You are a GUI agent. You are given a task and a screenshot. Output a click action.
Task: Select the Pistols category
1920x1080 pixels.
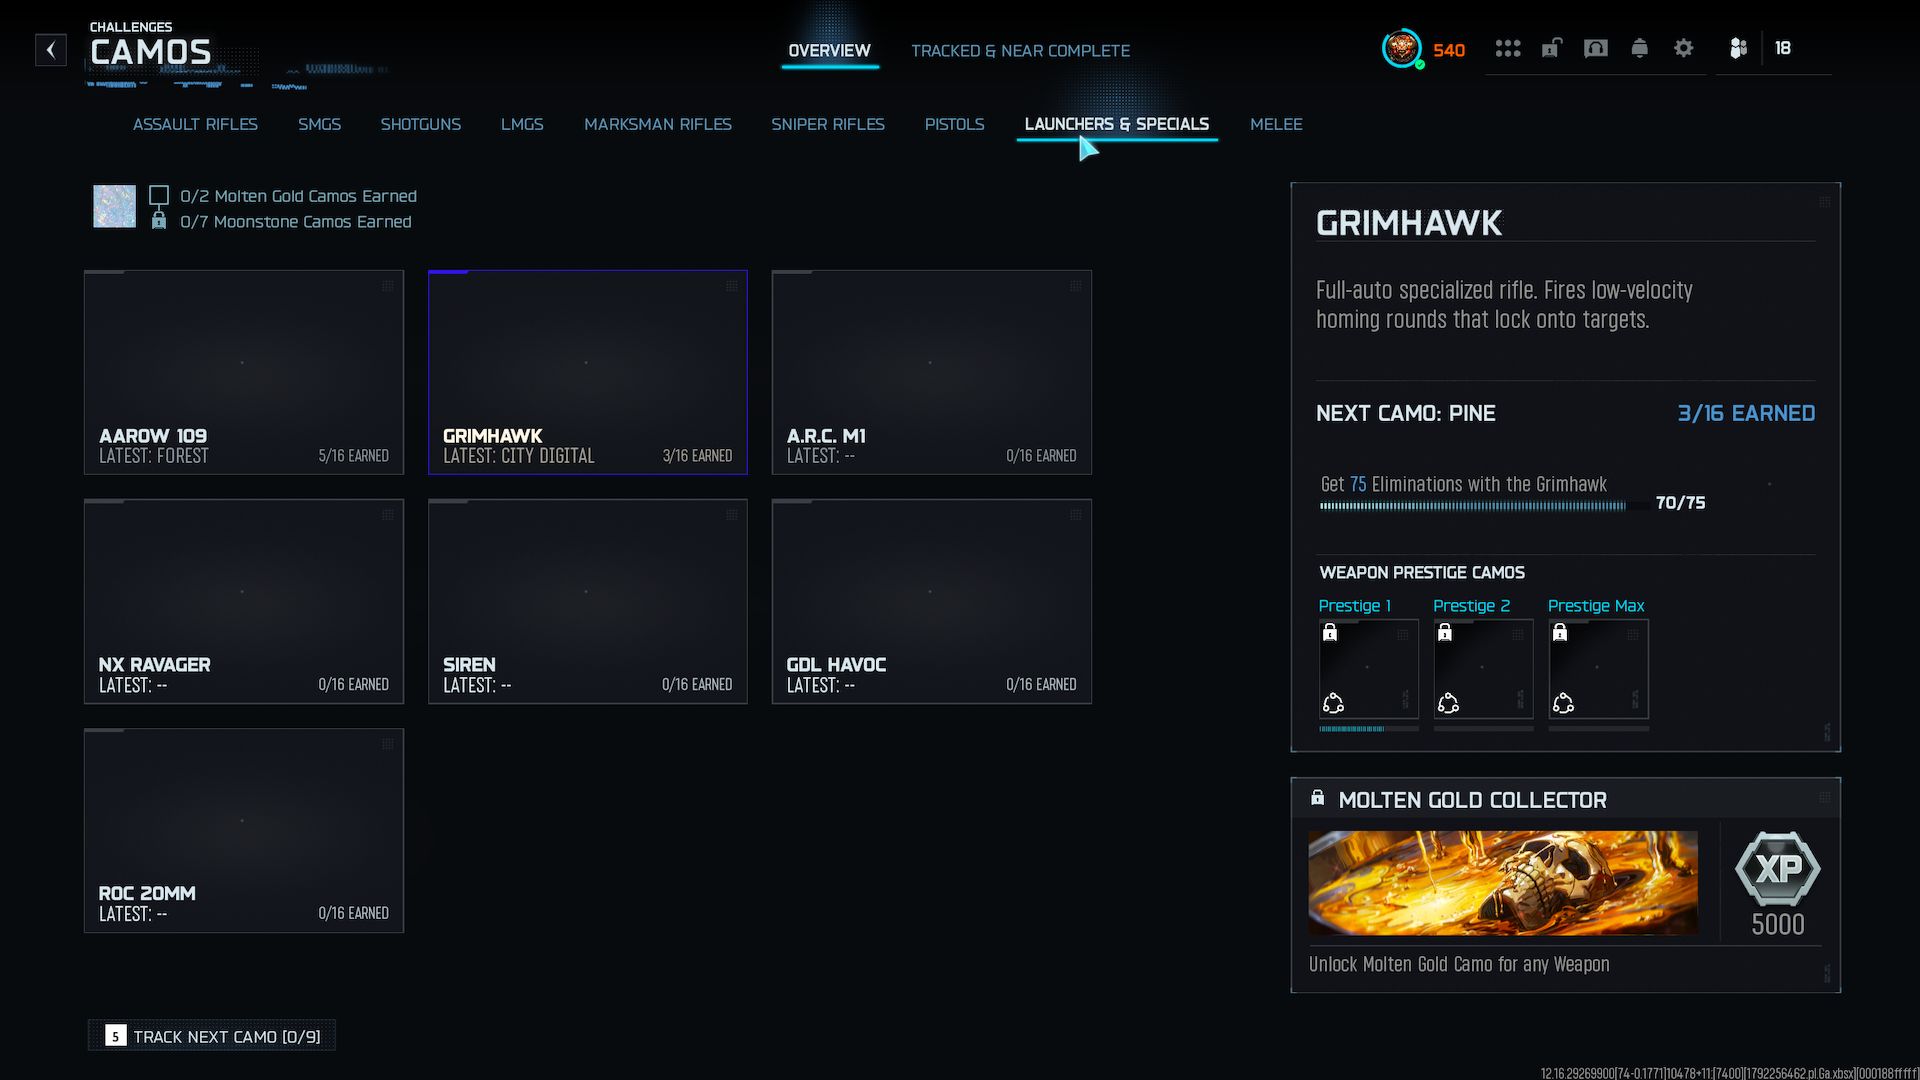[x=954, y=124]
